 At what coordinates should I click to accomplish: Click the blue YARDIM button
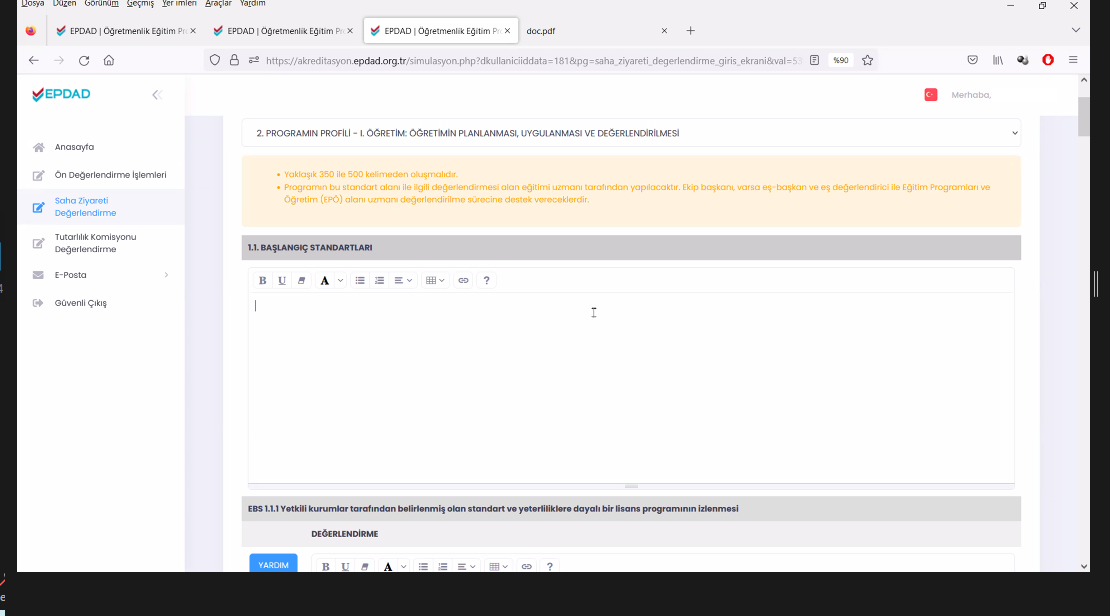(x=273, y=565)
